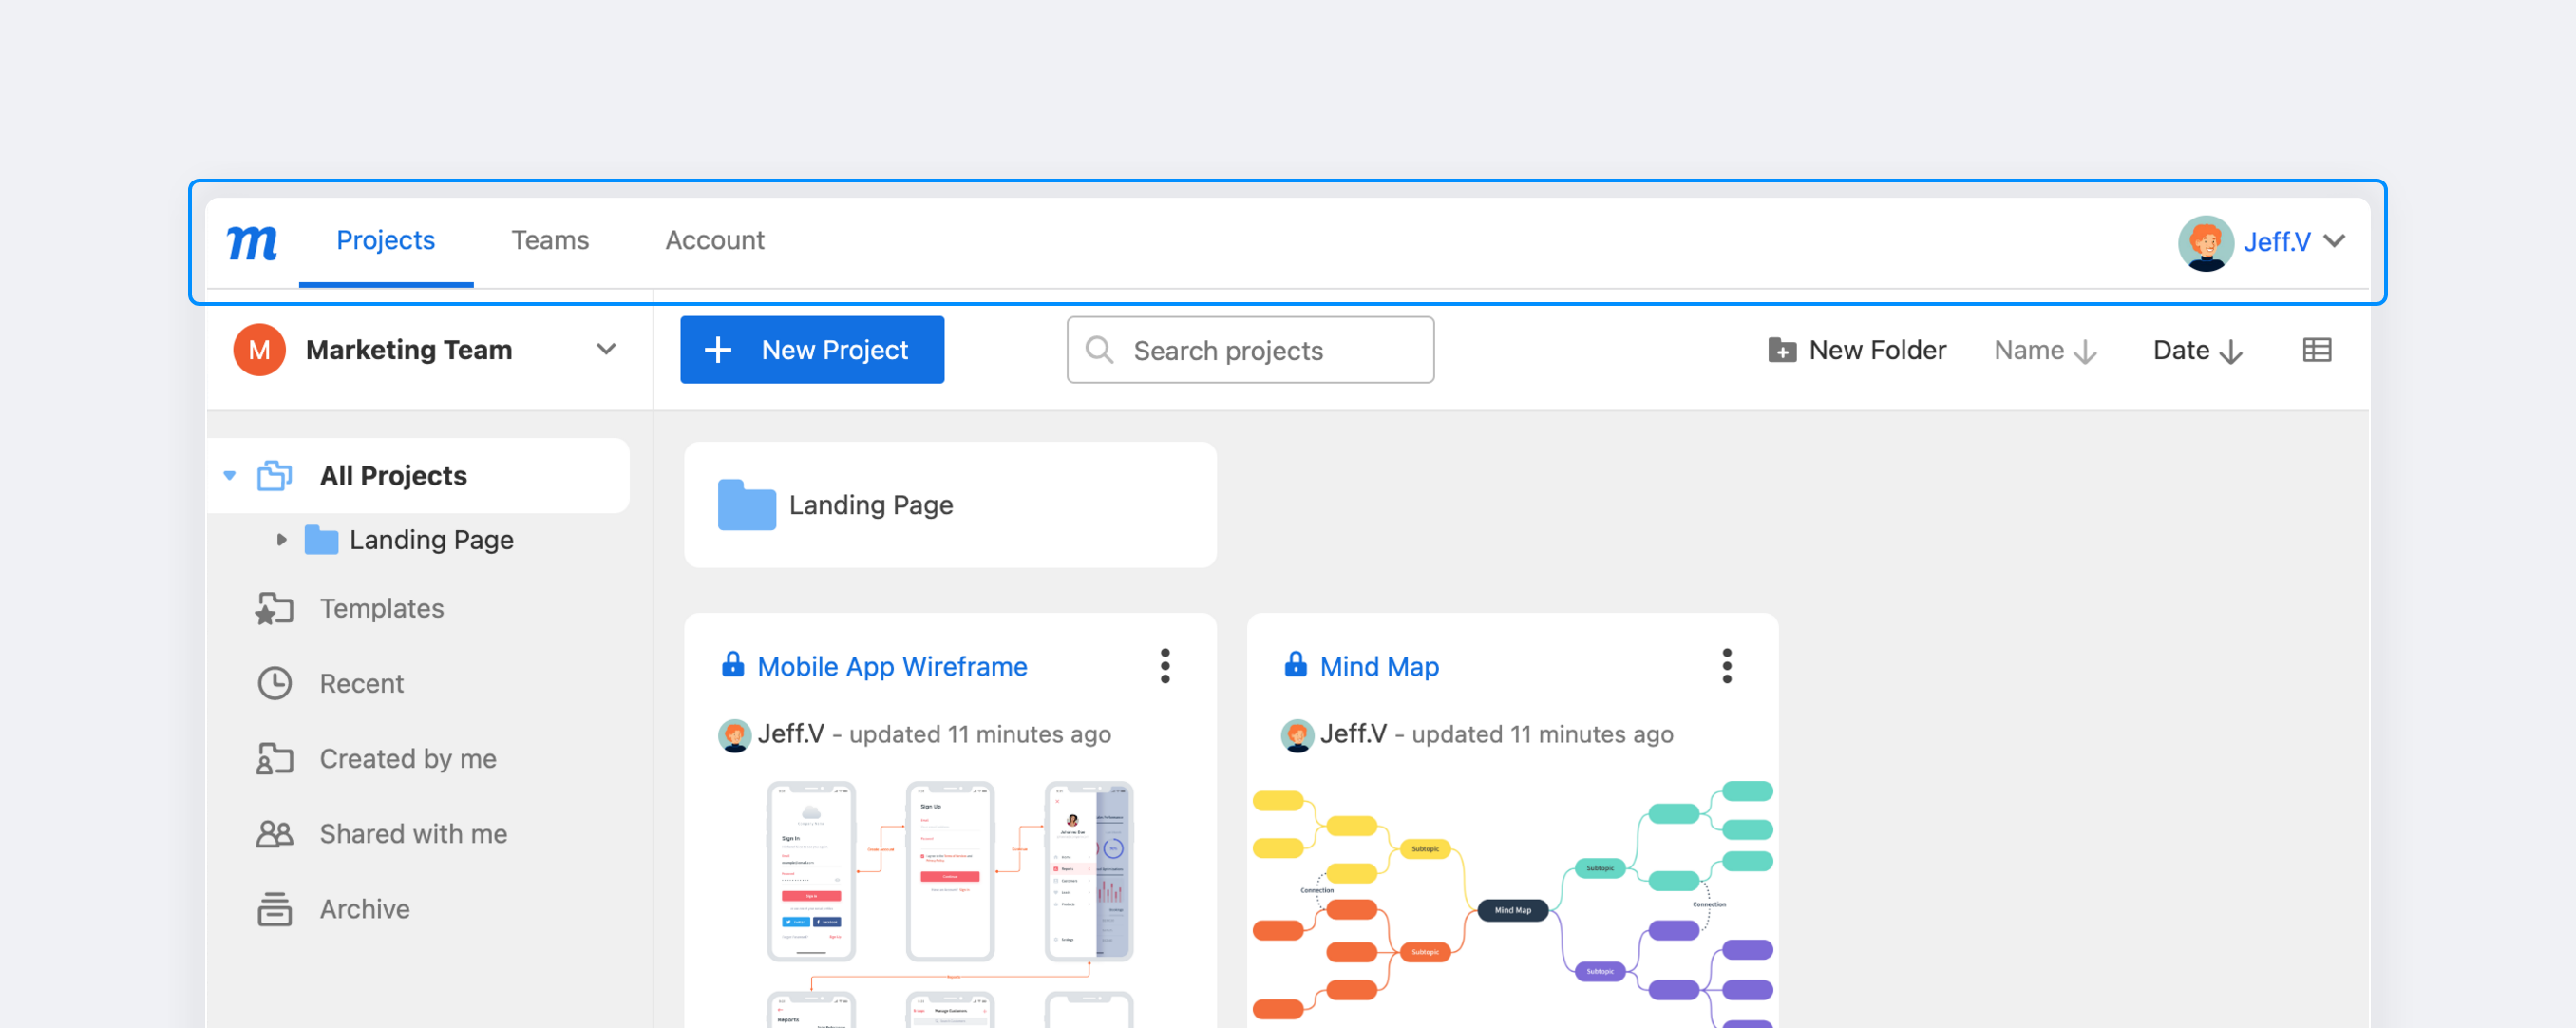Open the Jeff.V account dropdown
This screenshot has width=2576, height=1028.
coord(2337,241)
